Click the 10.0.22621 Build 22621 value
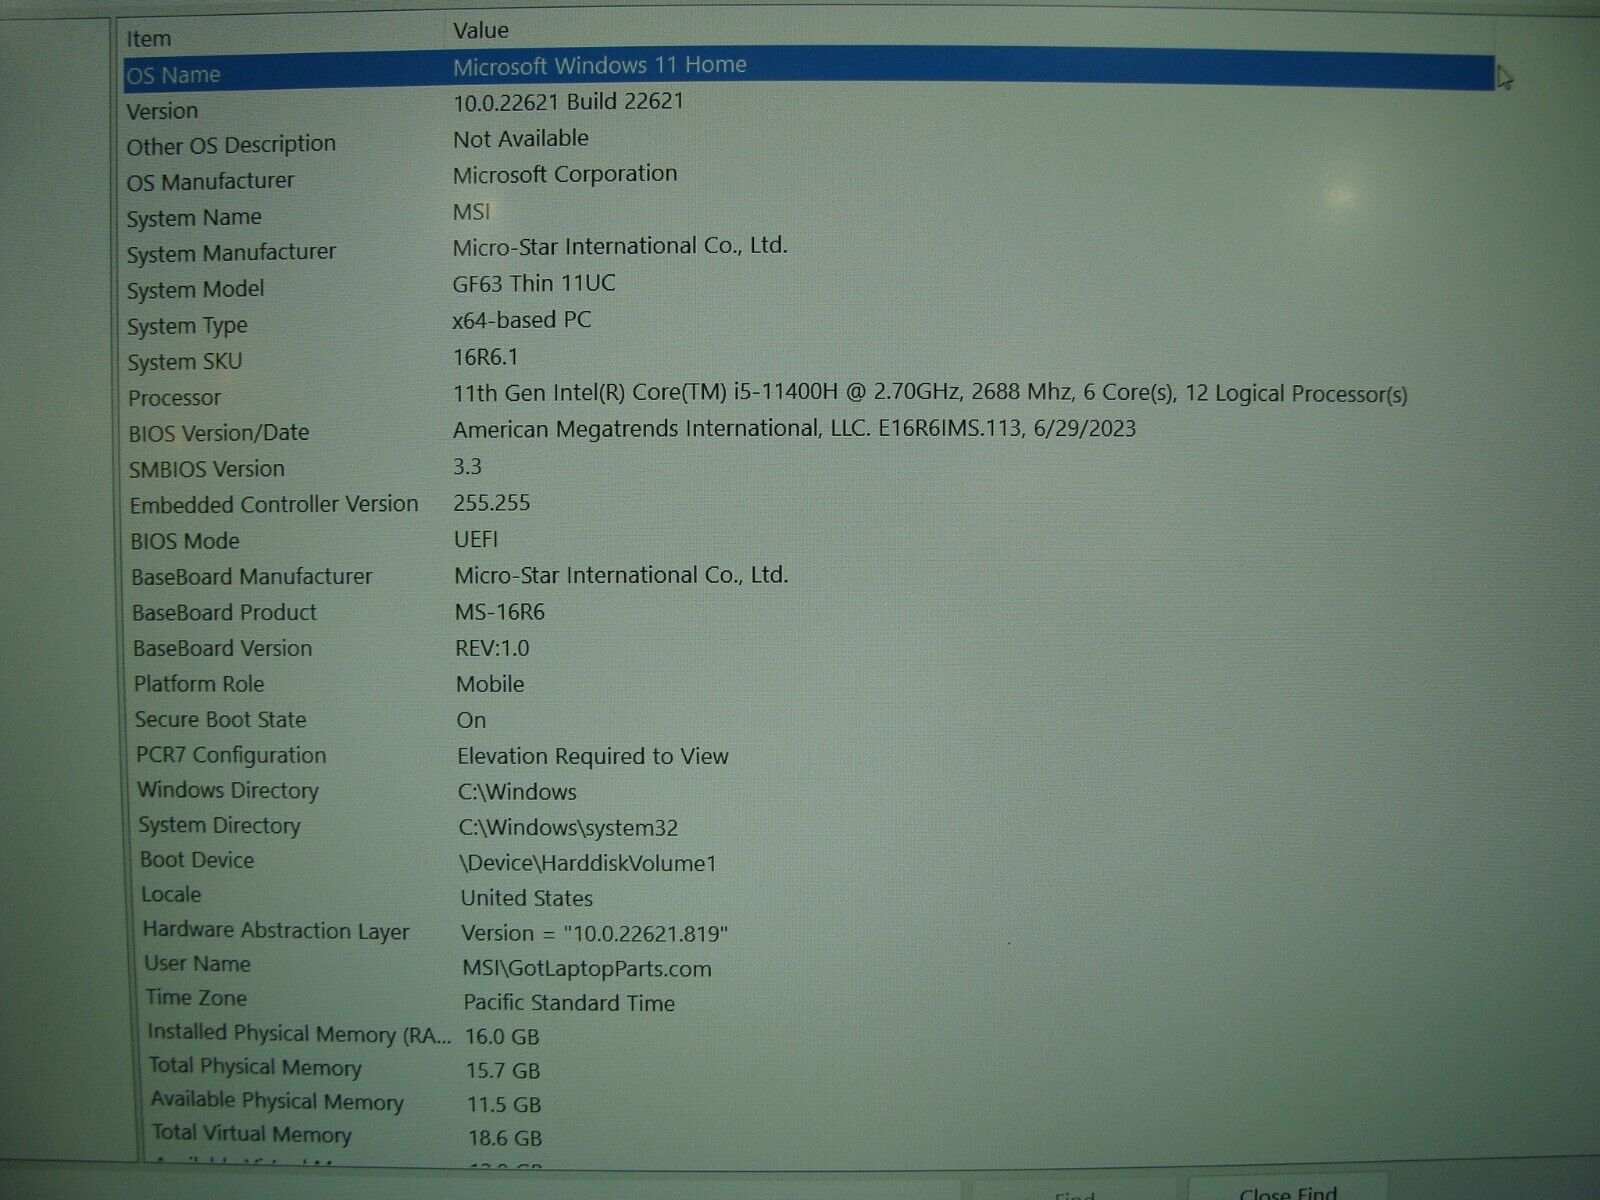The image size is (1600, 1200). (x=568, y=102)
